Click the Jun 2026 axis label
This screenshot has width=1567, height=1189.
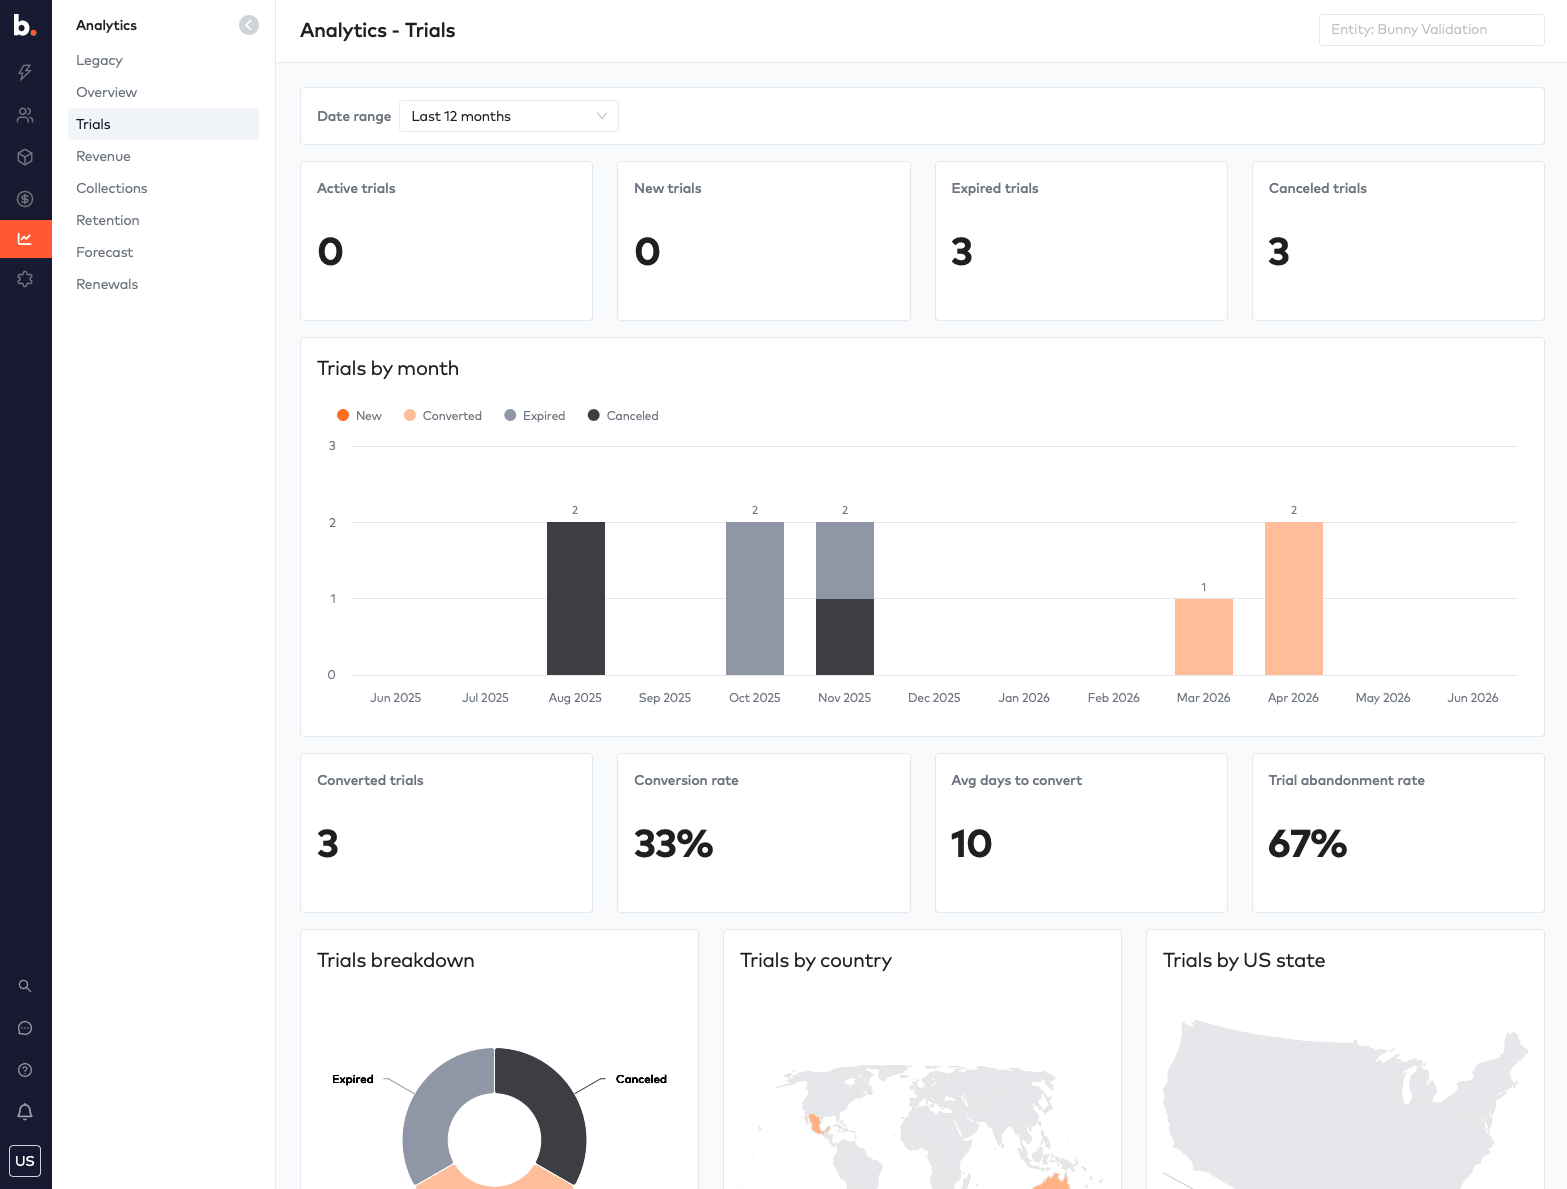pos(1473,698)
